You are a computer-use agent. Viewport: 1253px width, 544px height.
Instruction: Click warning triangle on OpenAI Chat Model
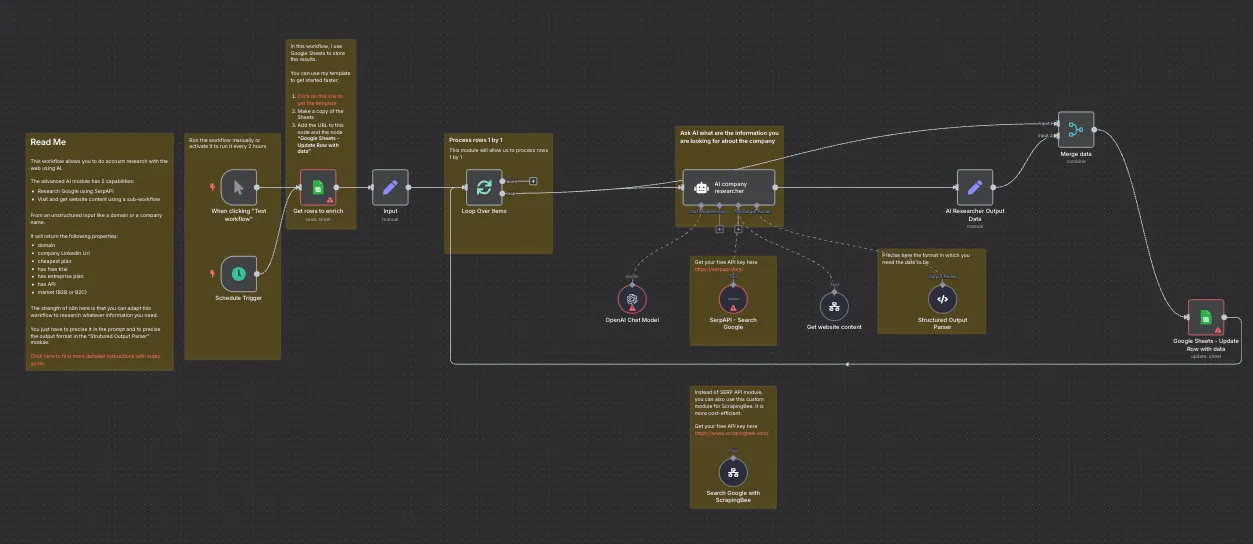click(x=632, y=308)
